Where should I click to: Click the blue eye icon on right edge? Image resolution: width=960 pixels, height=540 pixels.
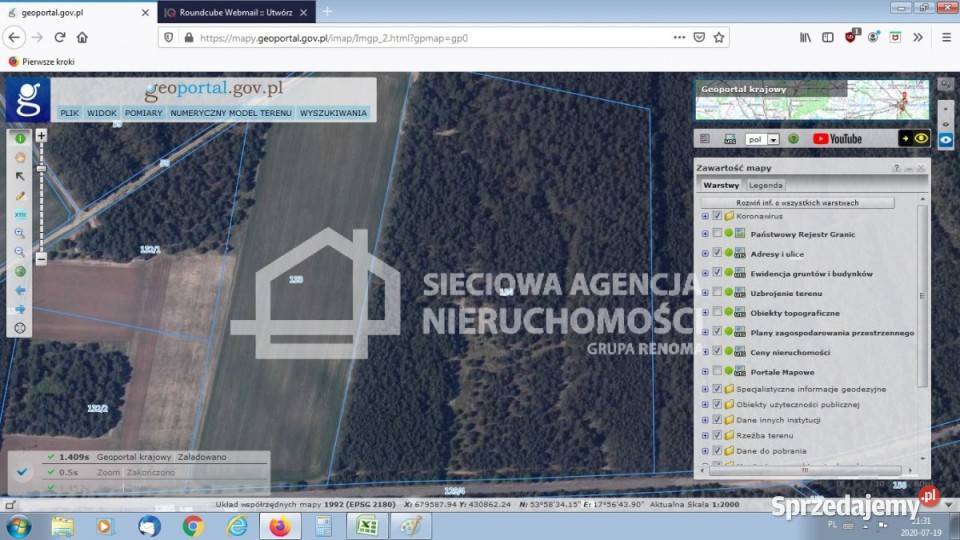[946, 140]
